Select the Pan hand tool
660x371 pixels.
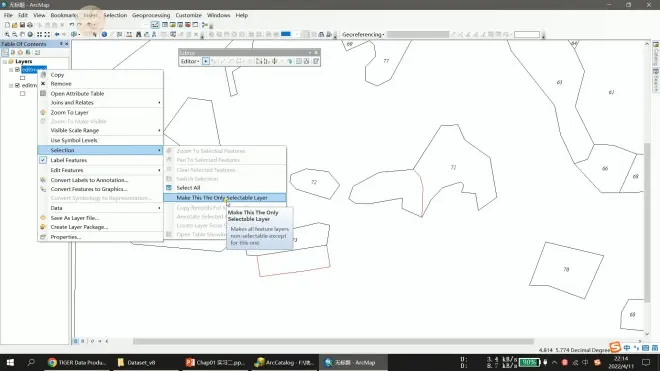point(22,35)
